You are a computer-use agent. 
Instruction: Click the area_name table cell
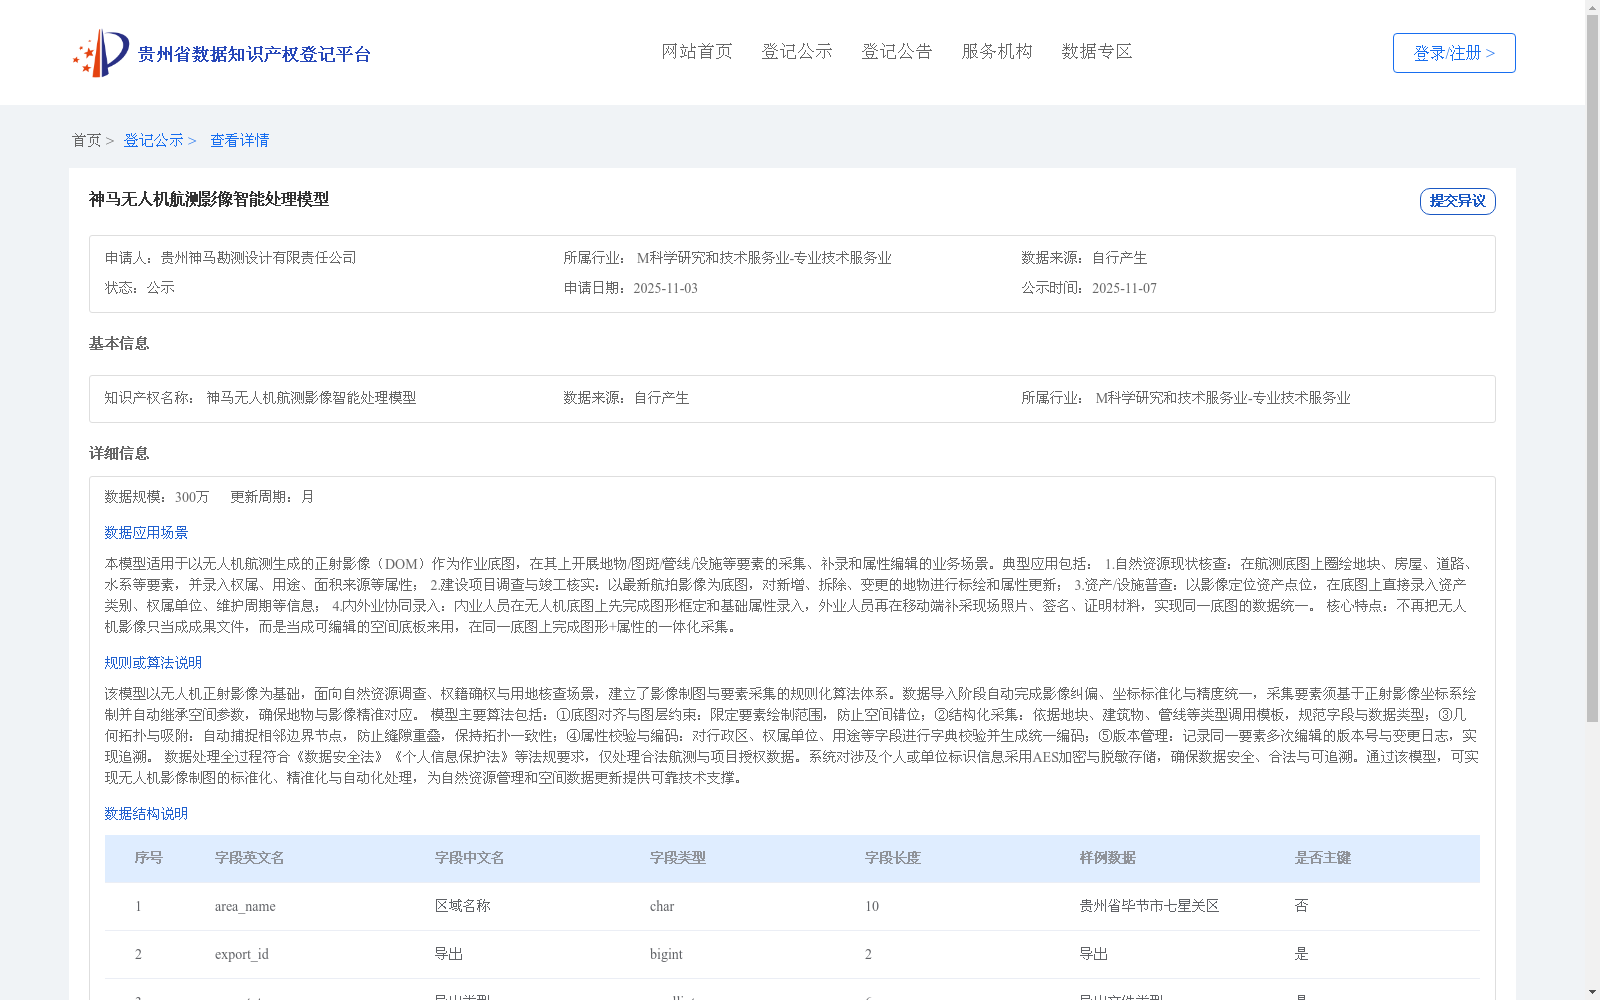tap(245, 907)
